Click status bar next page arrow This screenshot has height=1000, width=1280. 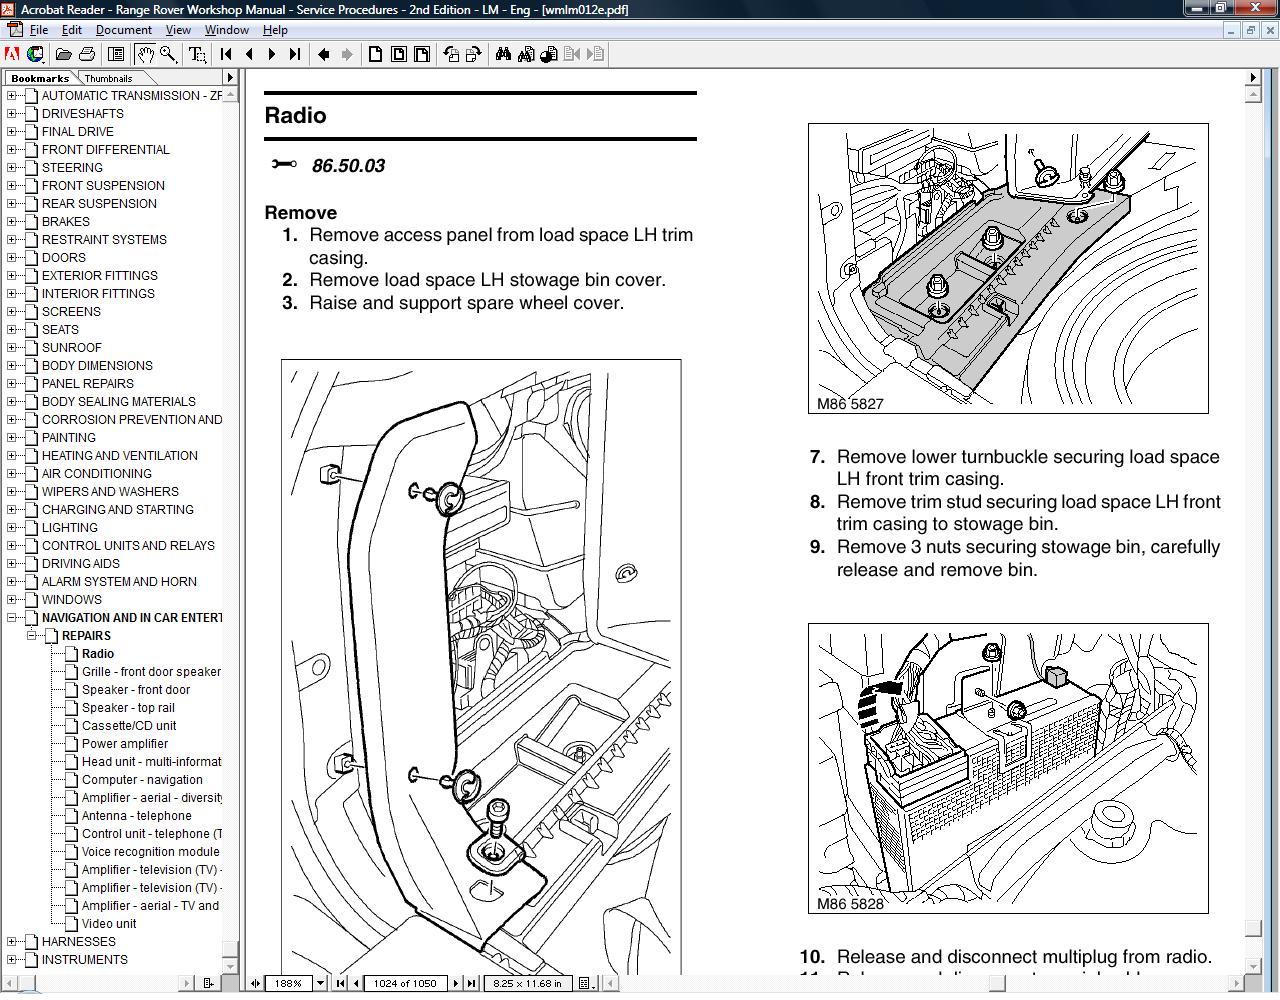(x=457, y=983)
